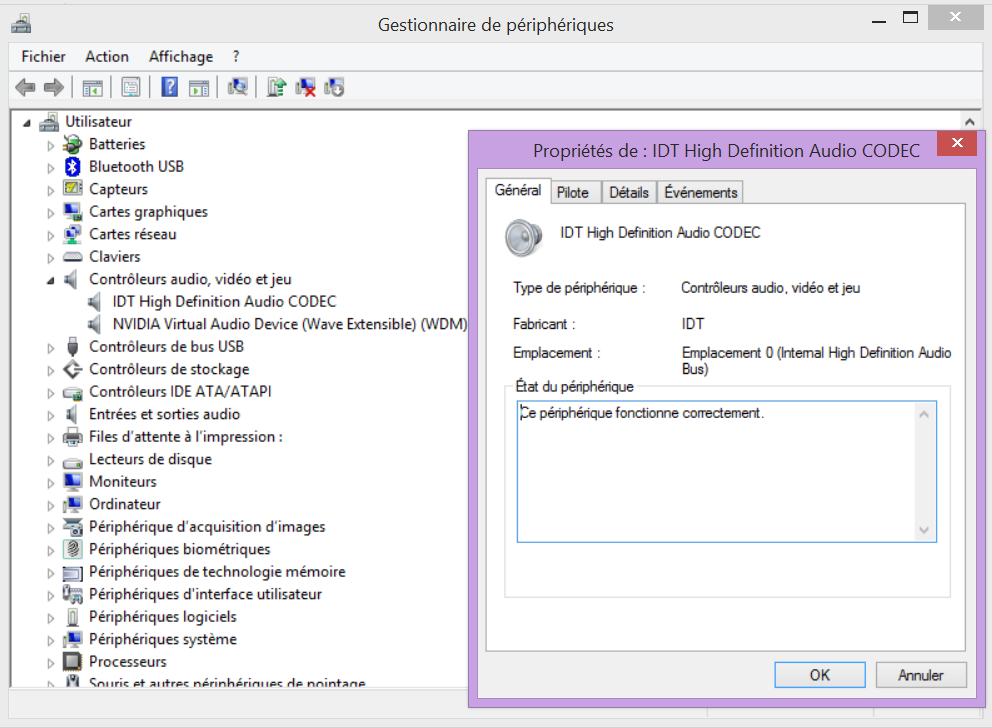
Task: Update driver software toolbar icon
Action: (276, 87)
